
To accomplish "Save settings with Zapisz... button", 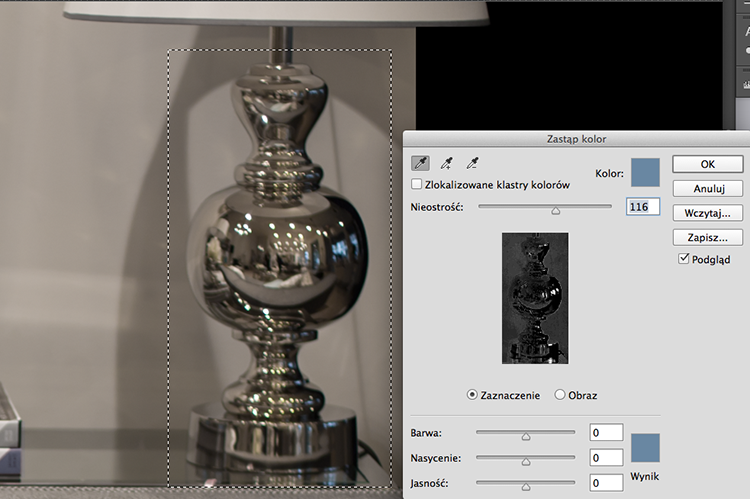I will click(707, 237).
